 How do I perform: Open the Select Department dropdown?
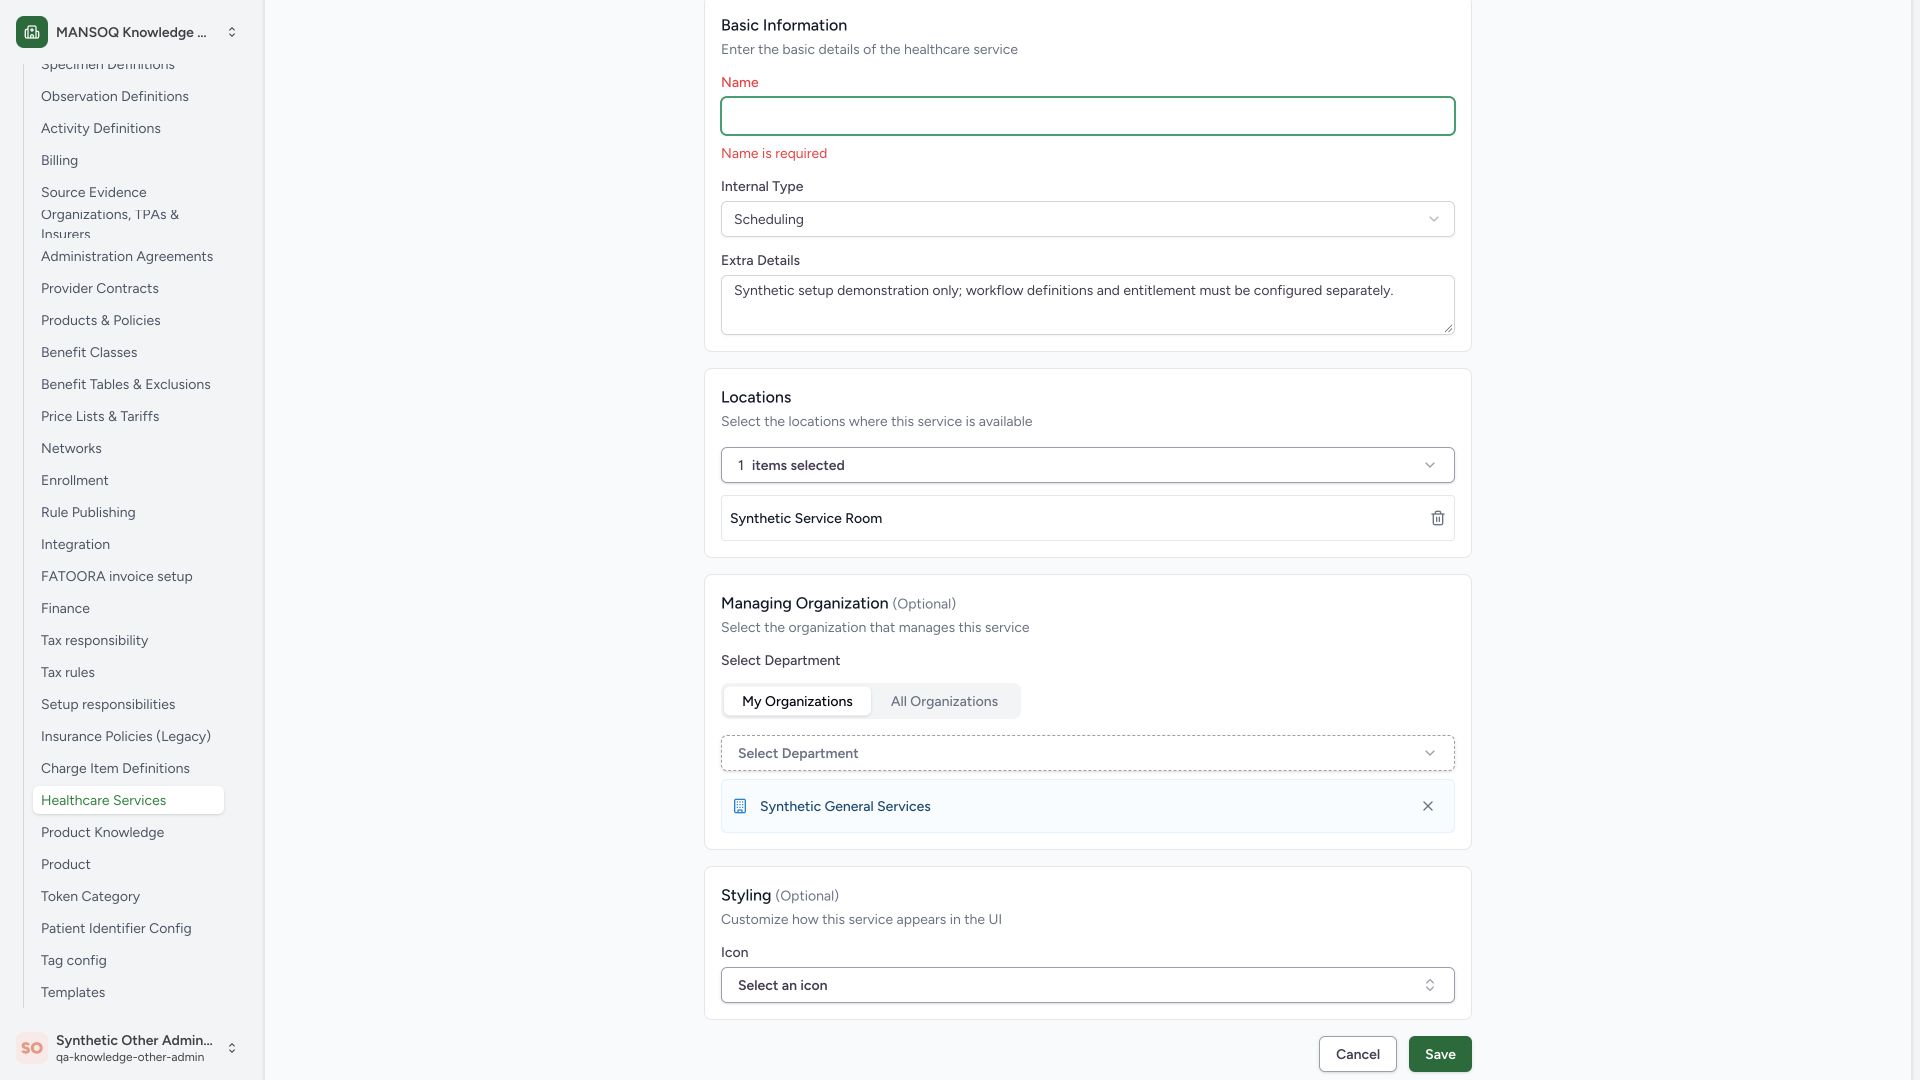point(1087,753)
